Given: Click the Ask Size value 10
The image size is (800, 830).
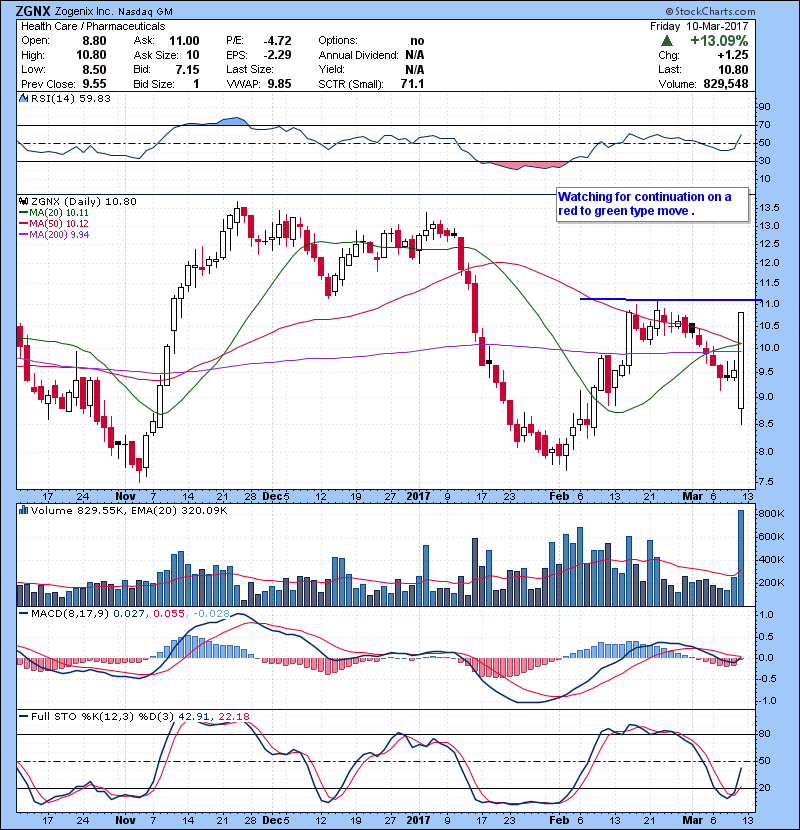Looking at the screenshot, I should click(x=193, y=55).
